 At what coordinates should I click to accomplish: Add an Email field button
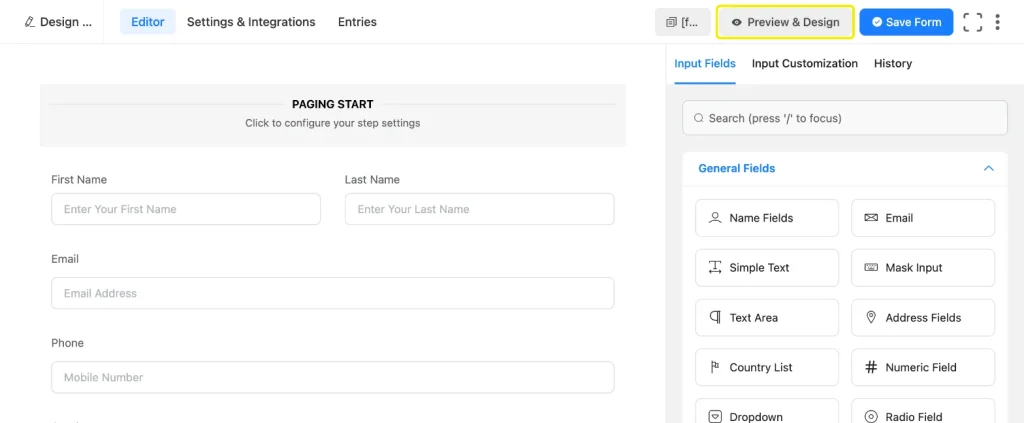pyautogui.click(x=923, y=218)
